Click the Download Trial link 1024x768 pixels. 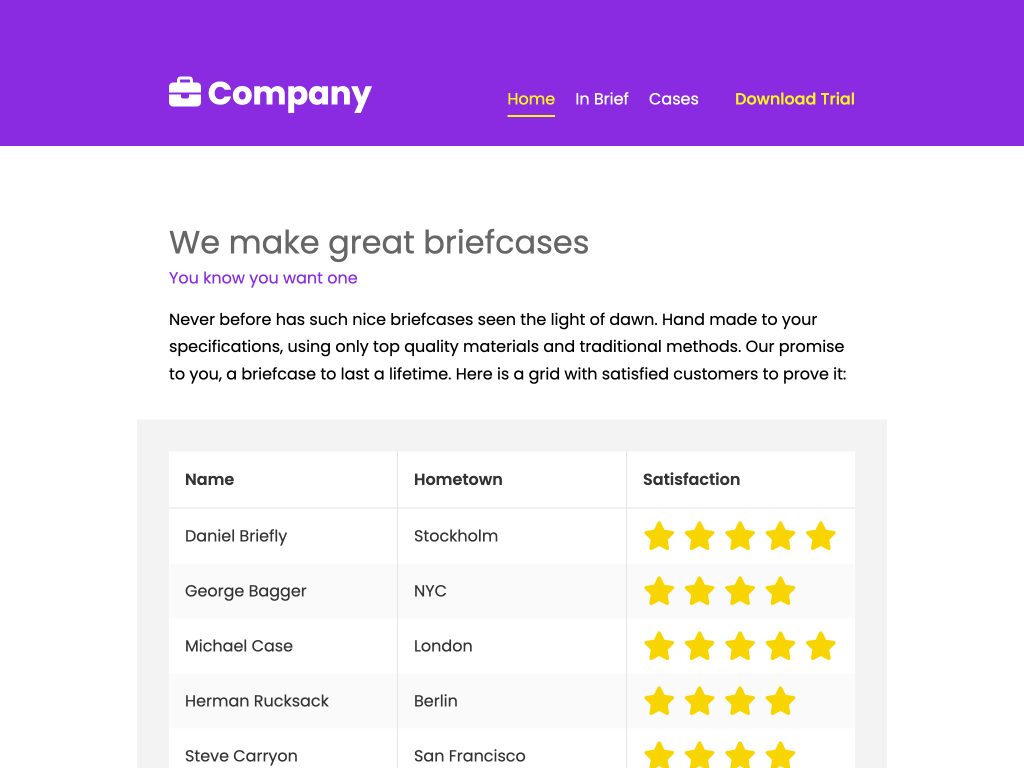pyautogui.click(x=795, y=99)
